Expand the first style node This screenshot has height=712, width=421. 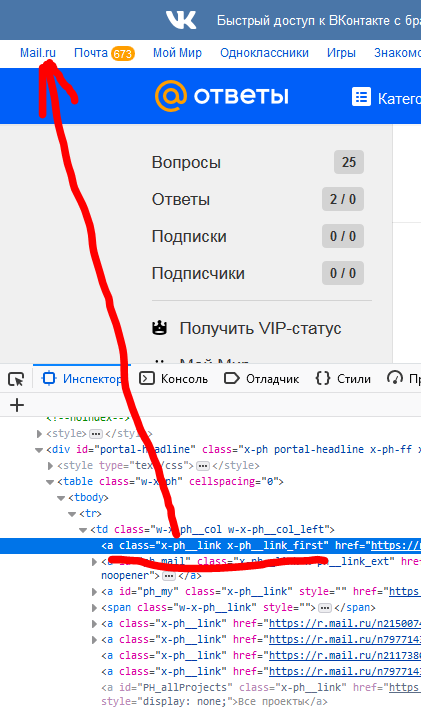pyautogui.click(x=40, y=434)
